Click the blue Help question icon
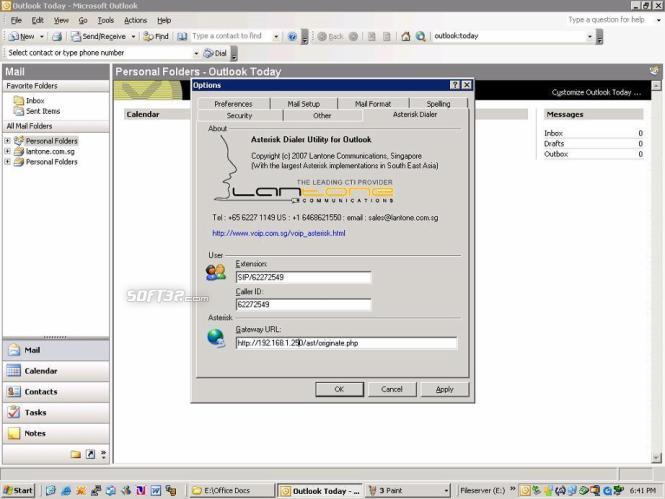 click(292, 36)
